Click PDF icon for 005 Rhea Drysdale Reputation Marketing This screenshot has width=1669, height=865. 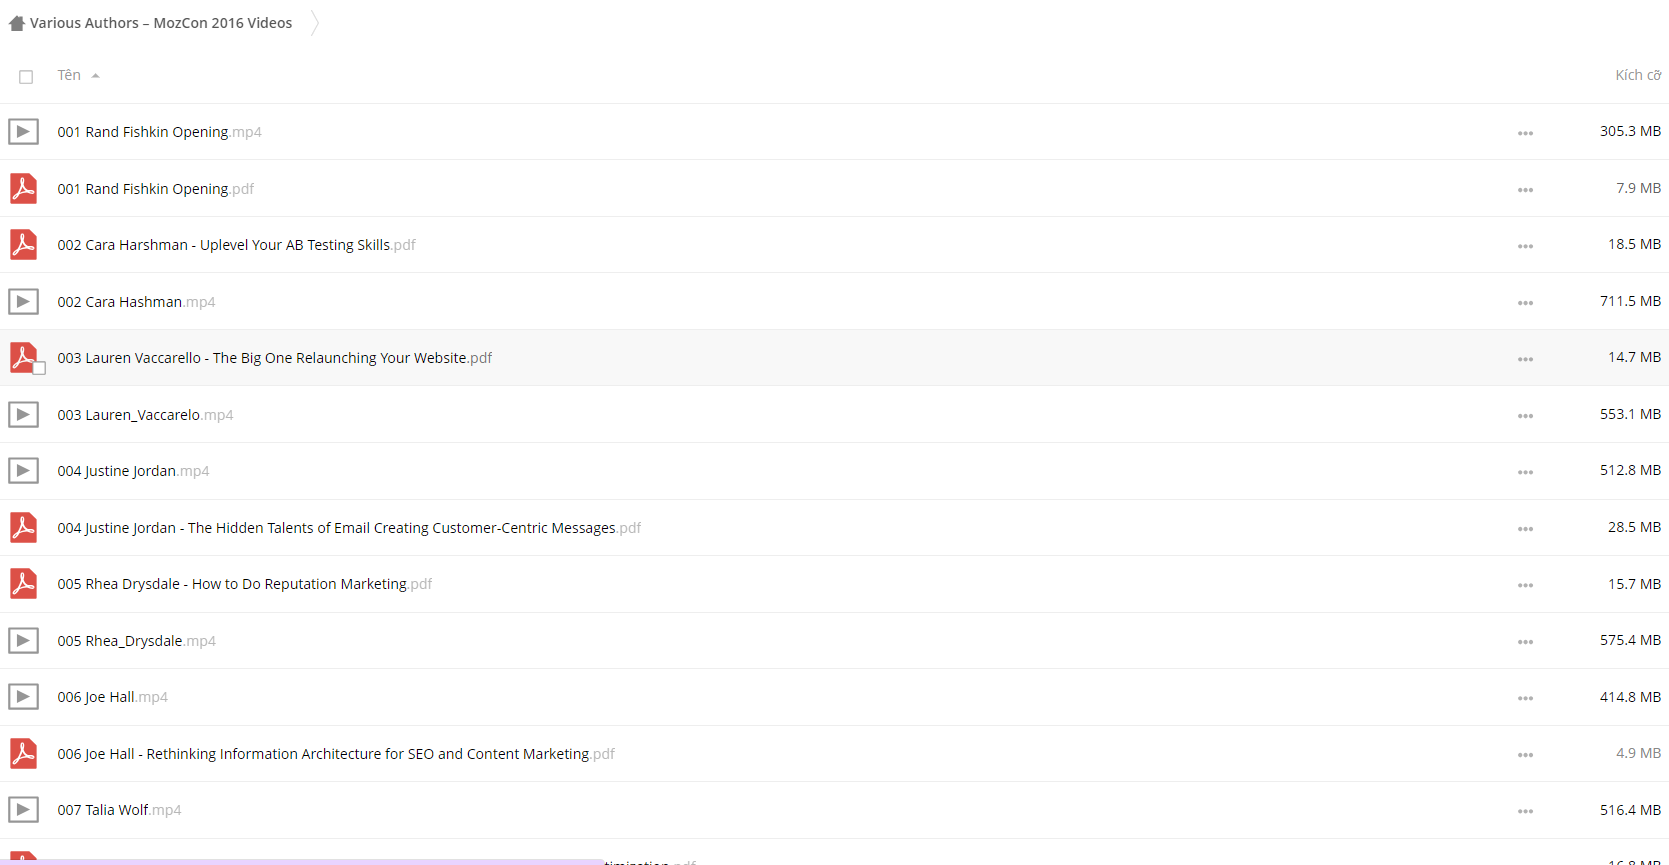[x=24, y=583]
